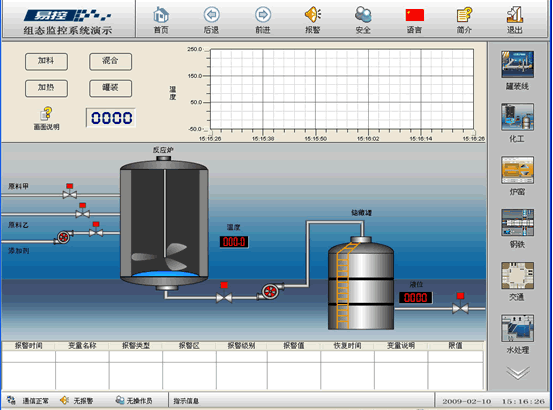This screenshot has height=410, width=553.
Task: Toggle the 原料甲 inlet valve
Action: (x=69, y=191)
